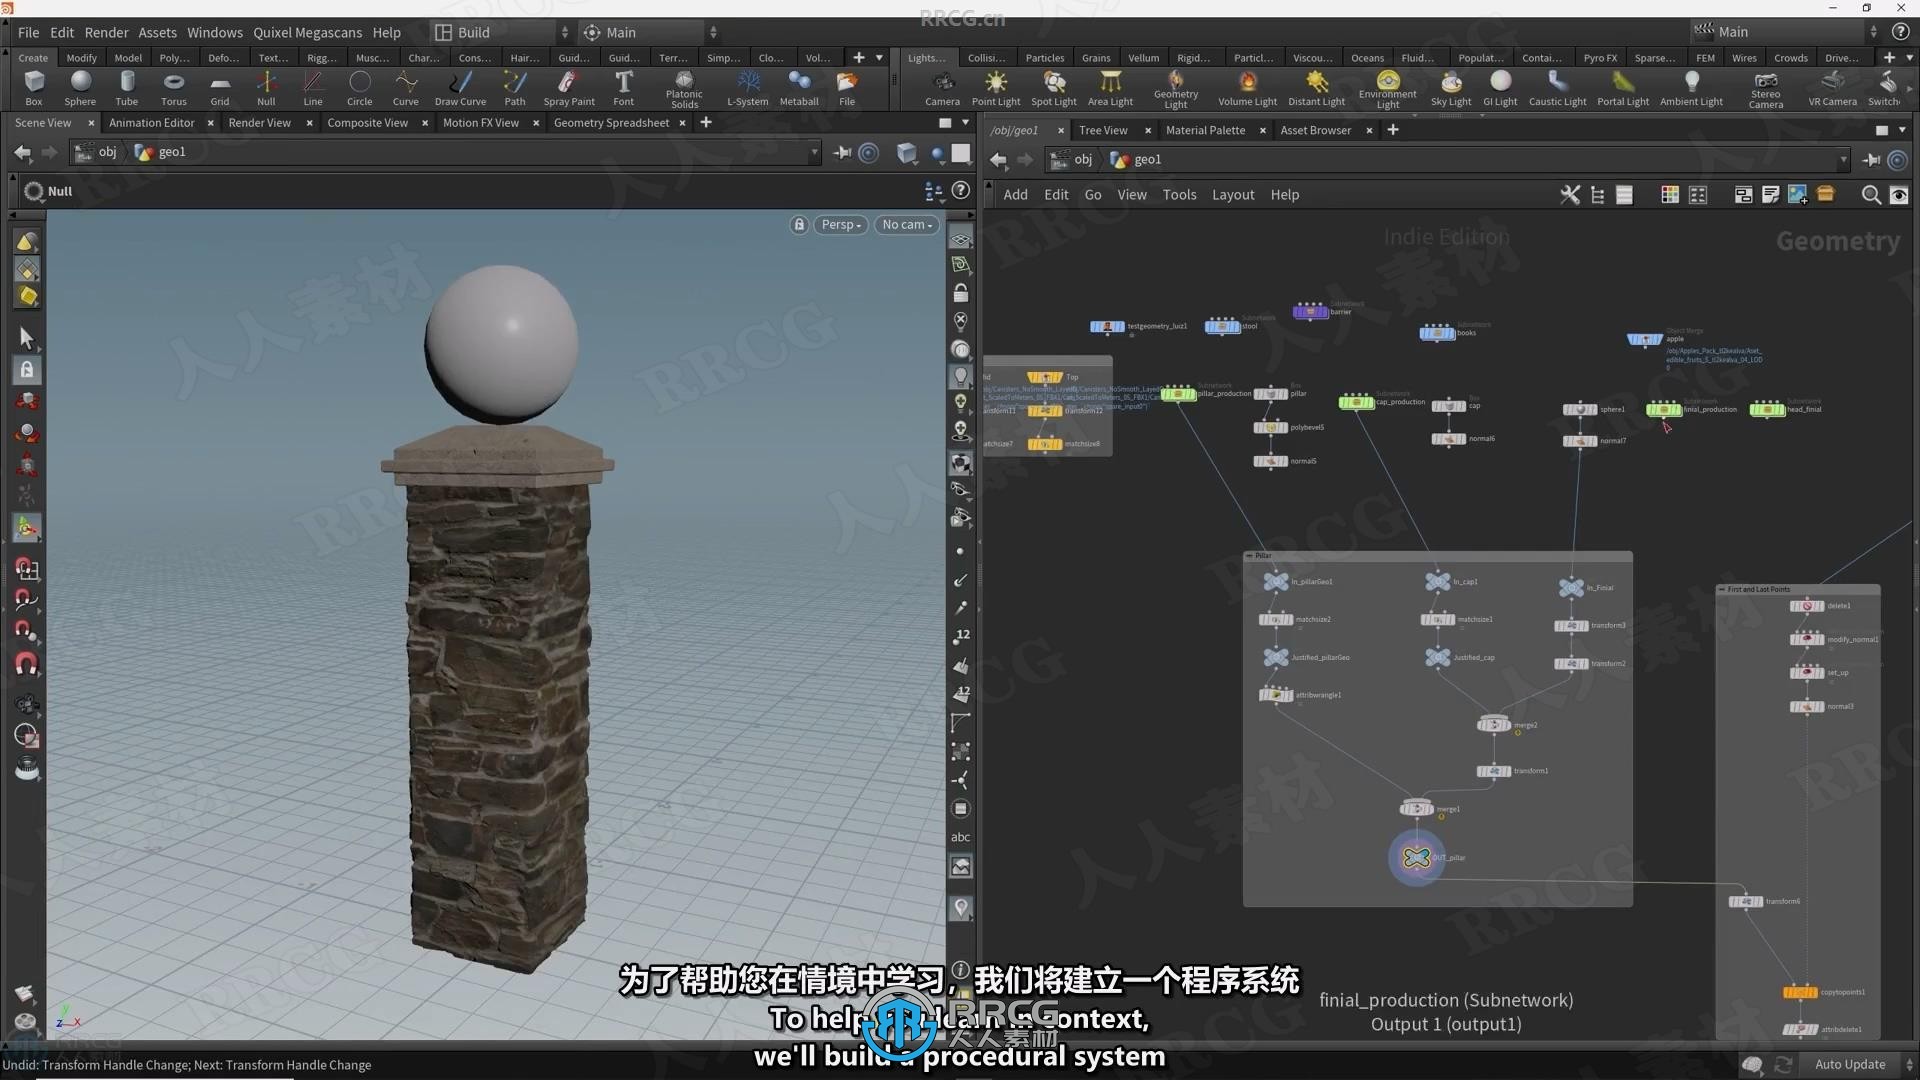Open network editor find node search
Viewport: 1920px width, 1080px height.
tap(1870, 195)
